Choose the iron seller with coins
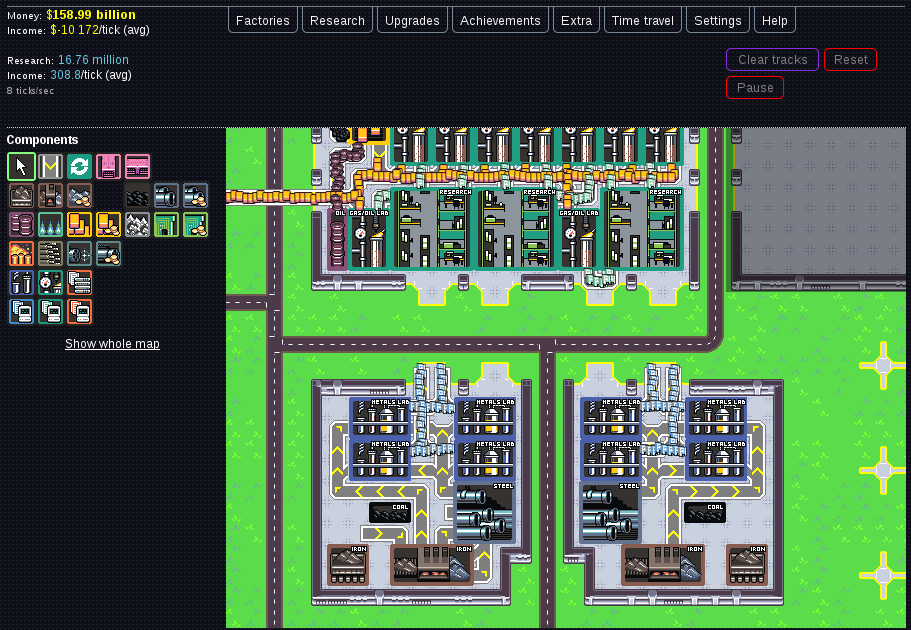Viewport: 911px width, 630px height. tap(80, 196)
